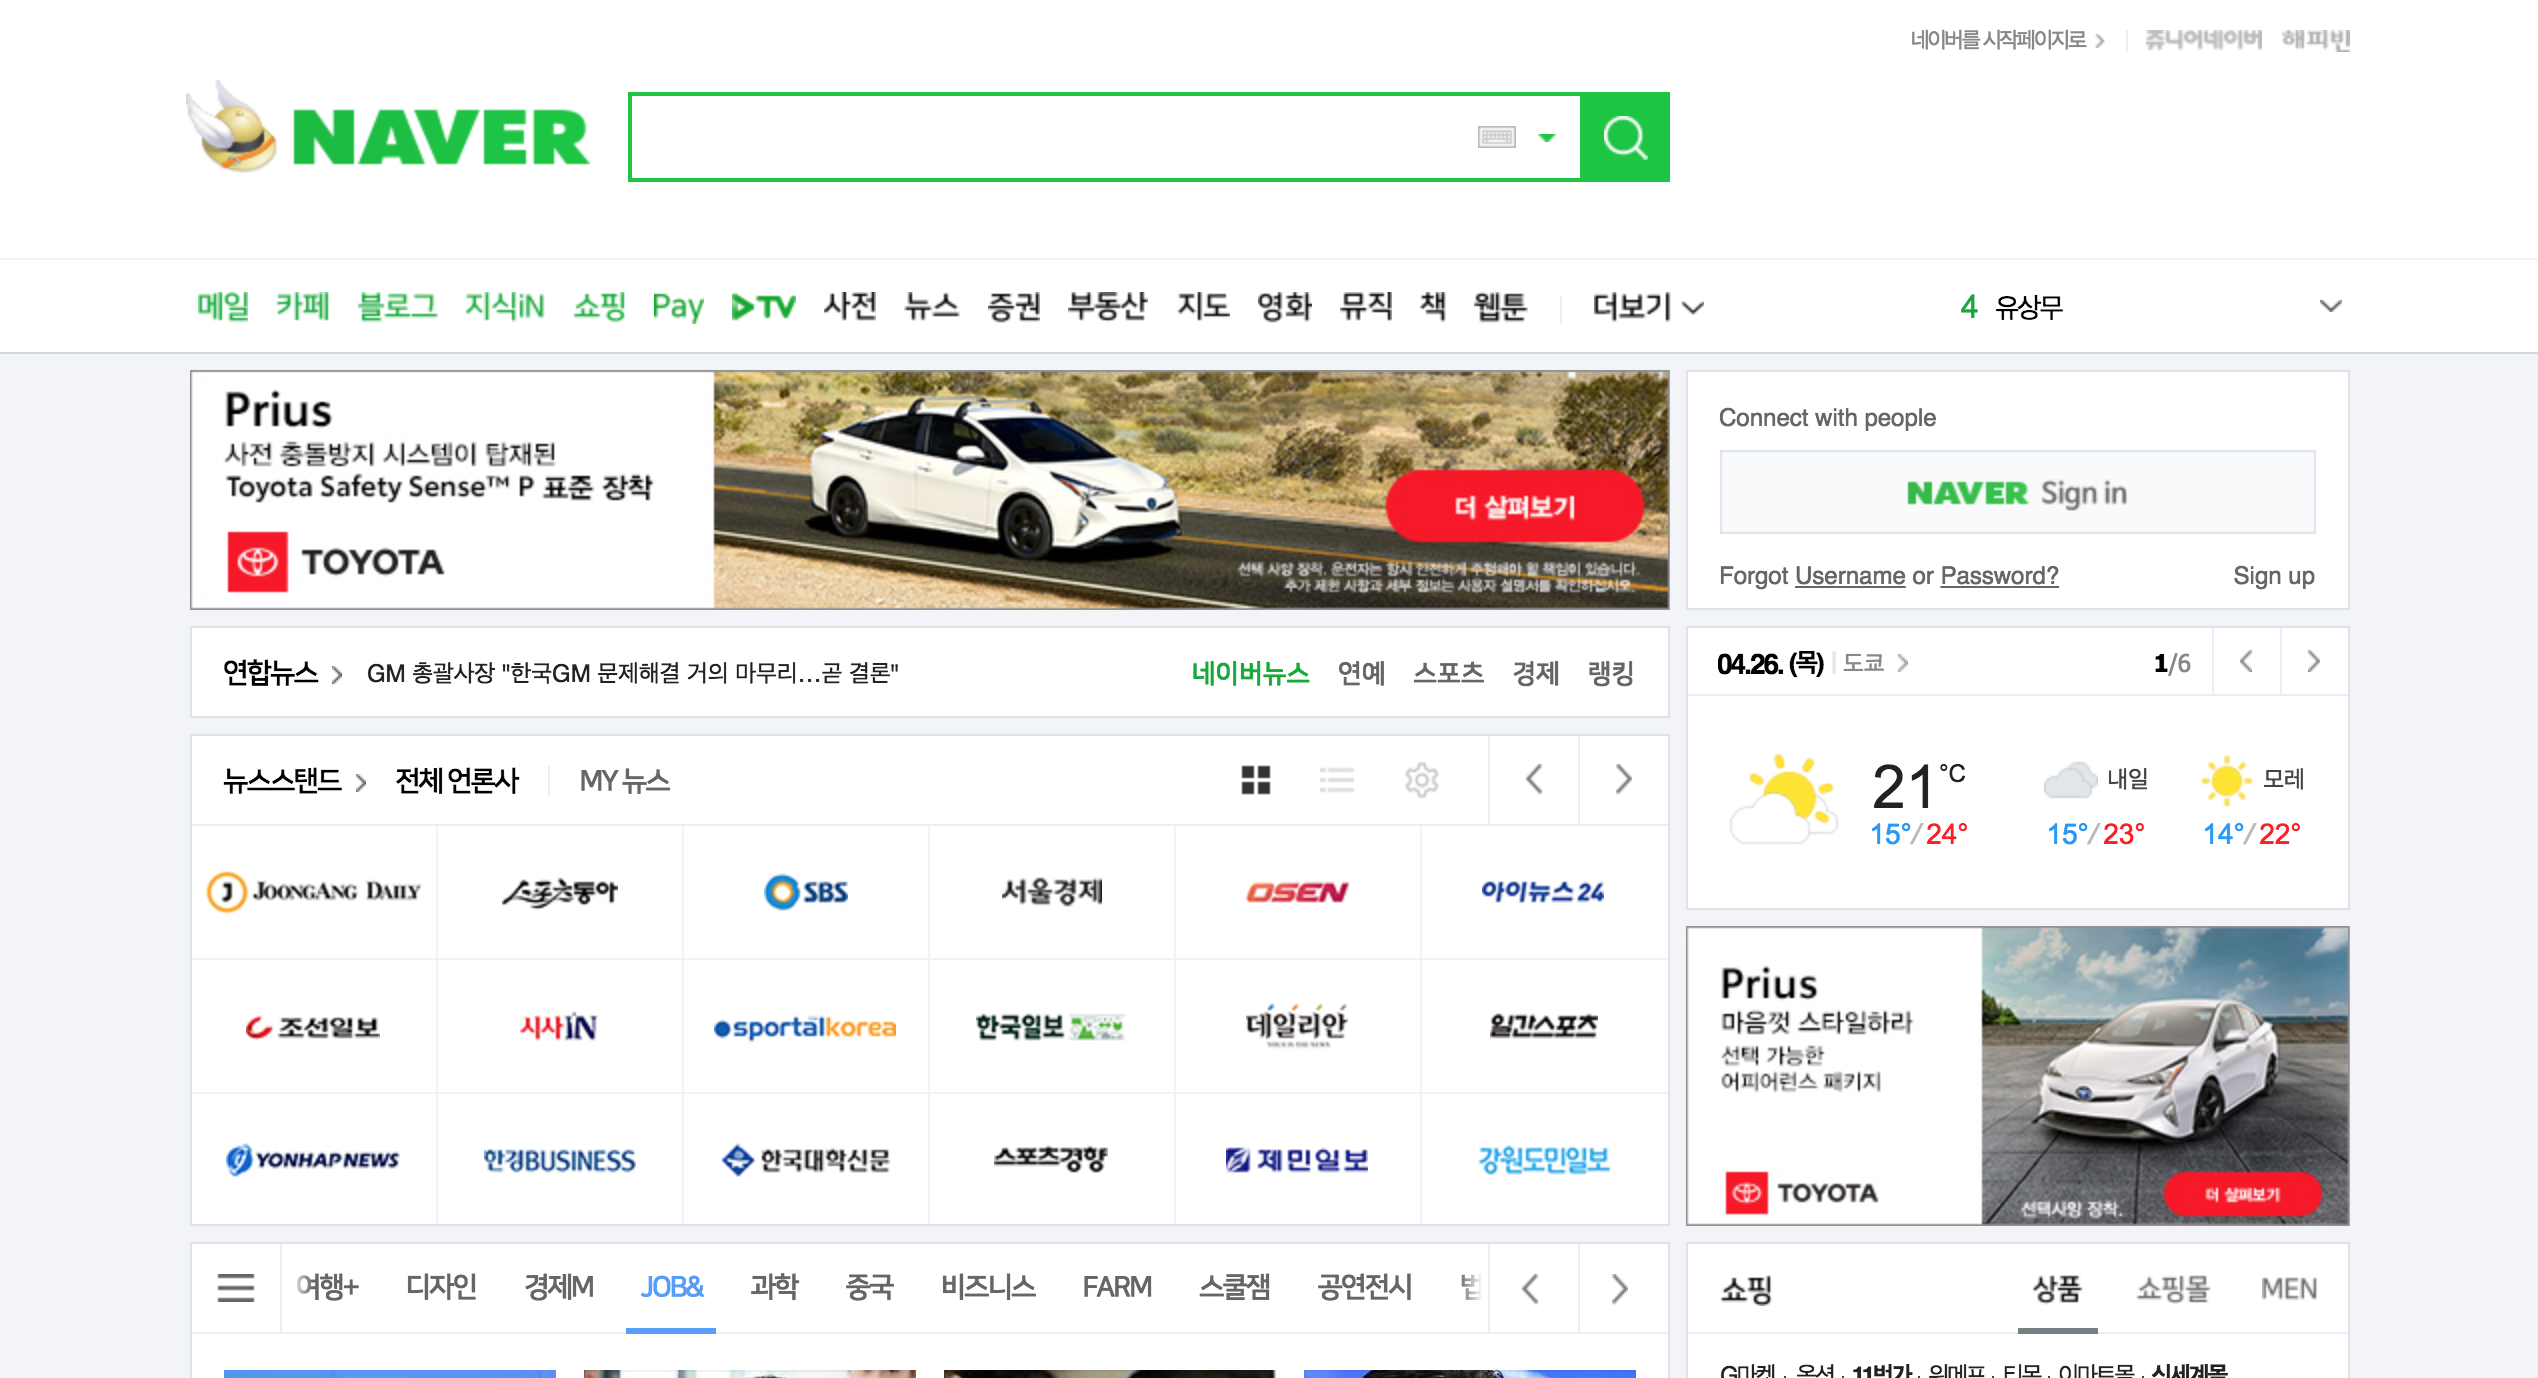
Task: Open 지도 in the navigation bar
Action: tap(1203, 306)
